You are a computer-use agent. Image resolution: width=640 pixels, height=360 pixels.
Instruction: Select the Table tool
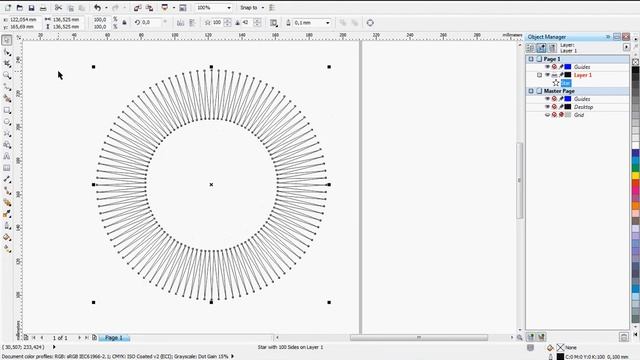[x=7, y=168]
